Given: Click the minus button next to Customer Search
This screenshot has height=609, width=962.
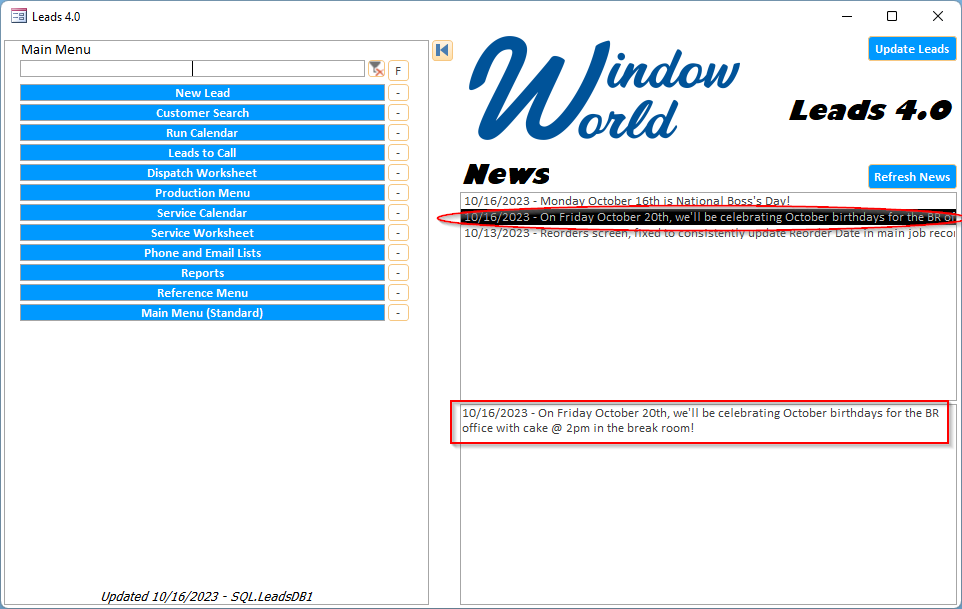Looking at the screenshot, I should [x=398, y=113].
